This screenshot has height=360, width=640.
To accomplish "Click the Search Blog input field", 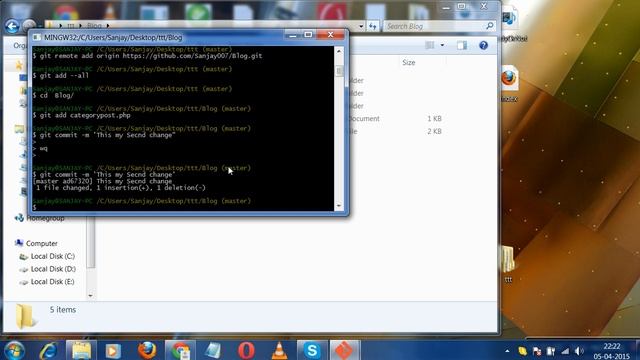I will point(433,26).
